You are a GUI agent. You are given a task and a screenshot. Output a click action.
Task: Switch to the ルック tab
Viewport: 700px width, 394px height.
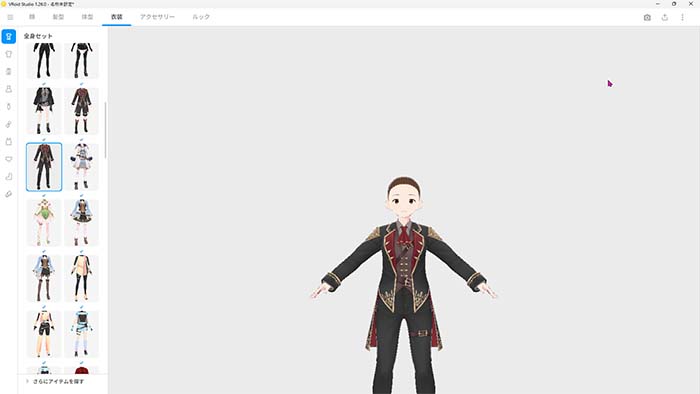[201, 17]
